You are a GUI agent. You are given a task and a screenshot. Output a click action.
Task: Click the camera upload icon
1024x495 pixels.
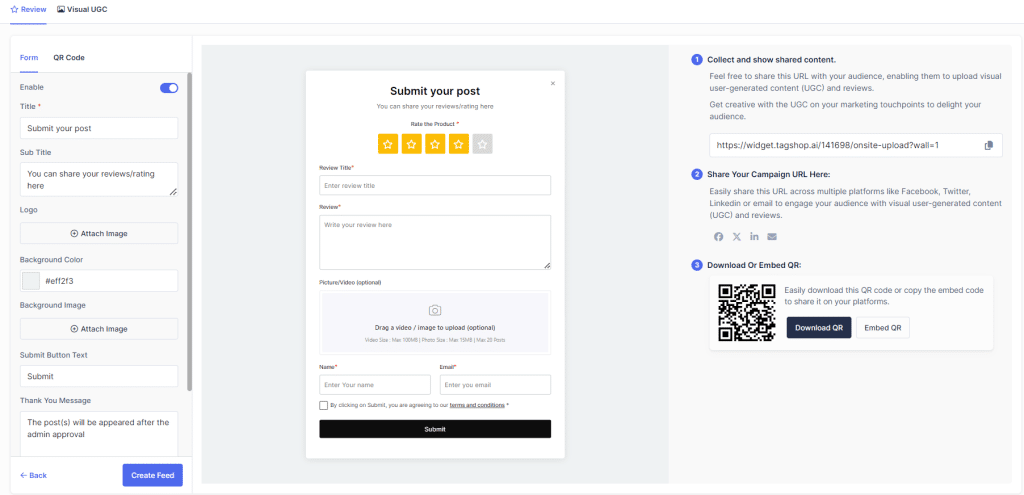[434, 310]
